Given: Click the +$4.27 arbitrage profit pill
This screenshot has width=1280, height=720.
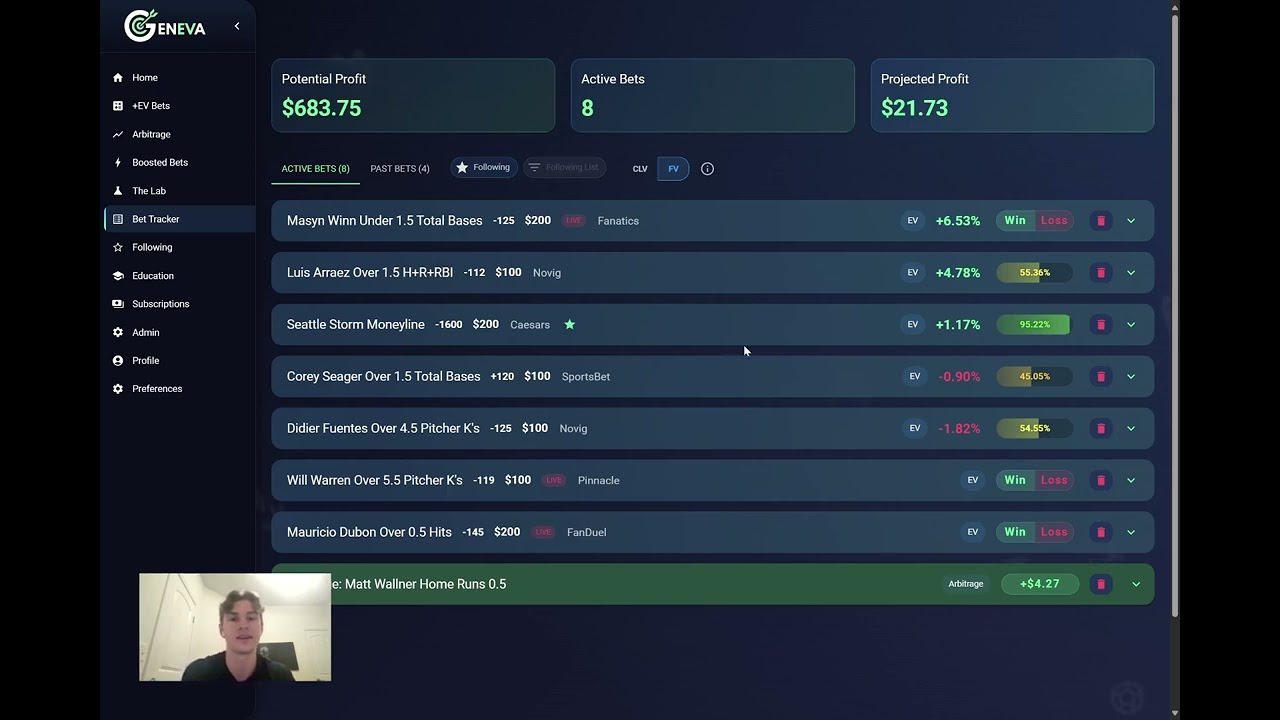Looking at the screenshot, I should tap(1040, 584).
